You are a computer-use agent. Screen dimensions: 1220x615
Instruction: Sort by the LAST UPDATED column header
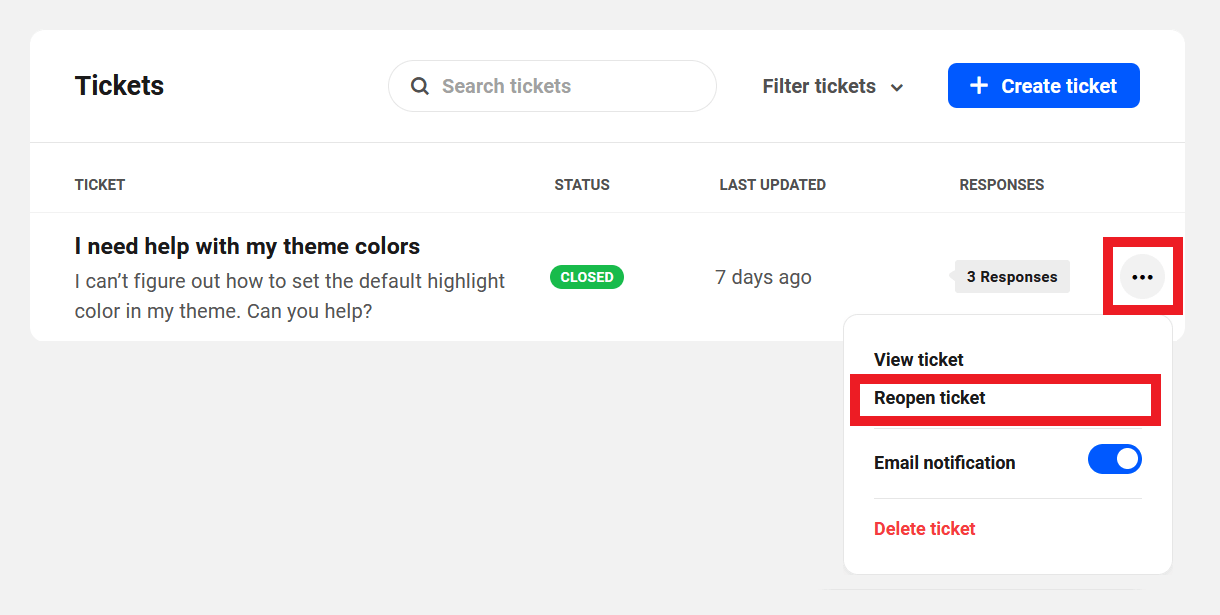(x=772, y=184)
